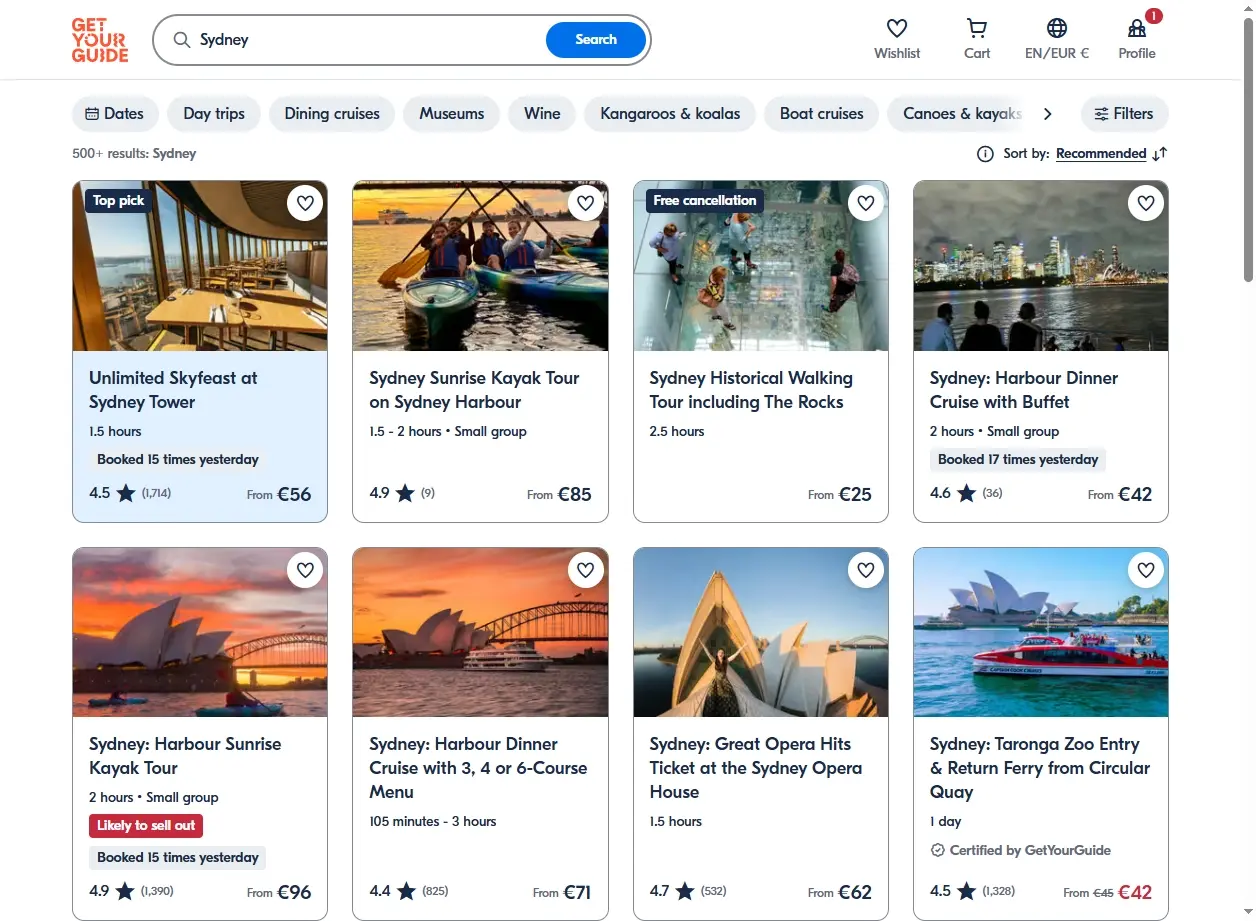Wishlist the Harbour Sunrise Kayak Tour card
Viewport: 1256px width, 921px height.
(x=305, y=570)
